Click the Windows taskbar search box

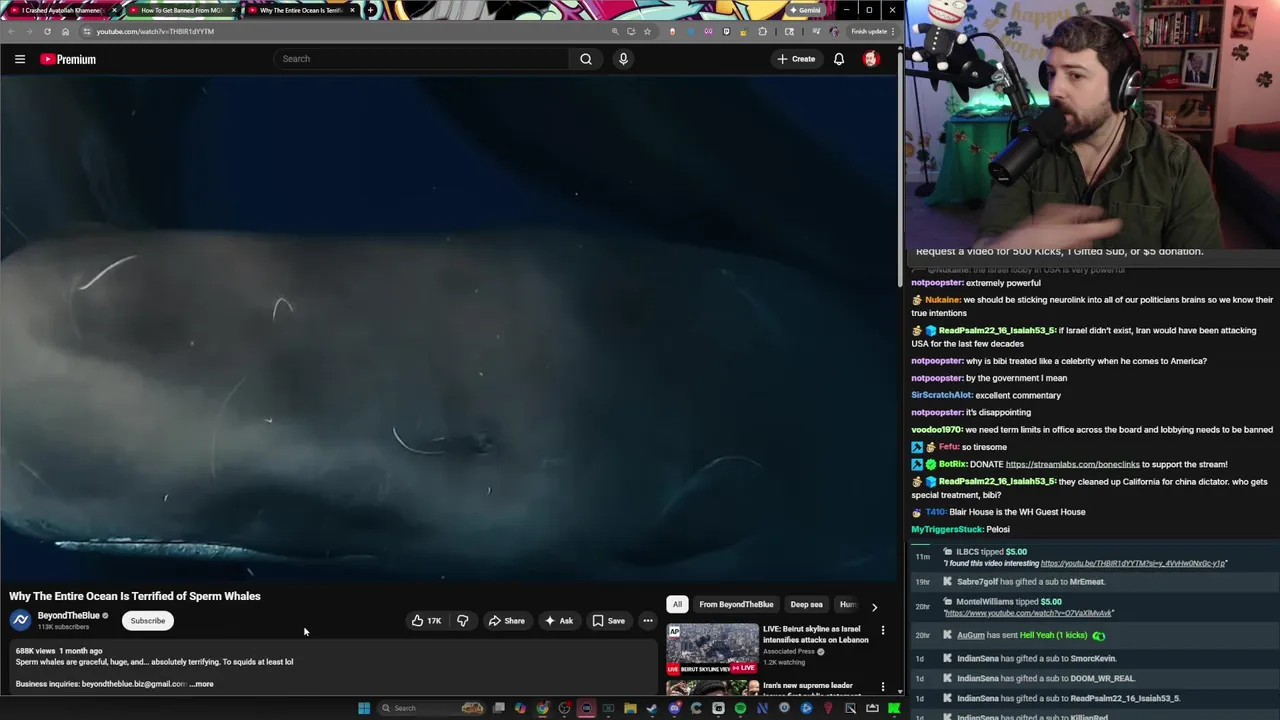[430, 708]
